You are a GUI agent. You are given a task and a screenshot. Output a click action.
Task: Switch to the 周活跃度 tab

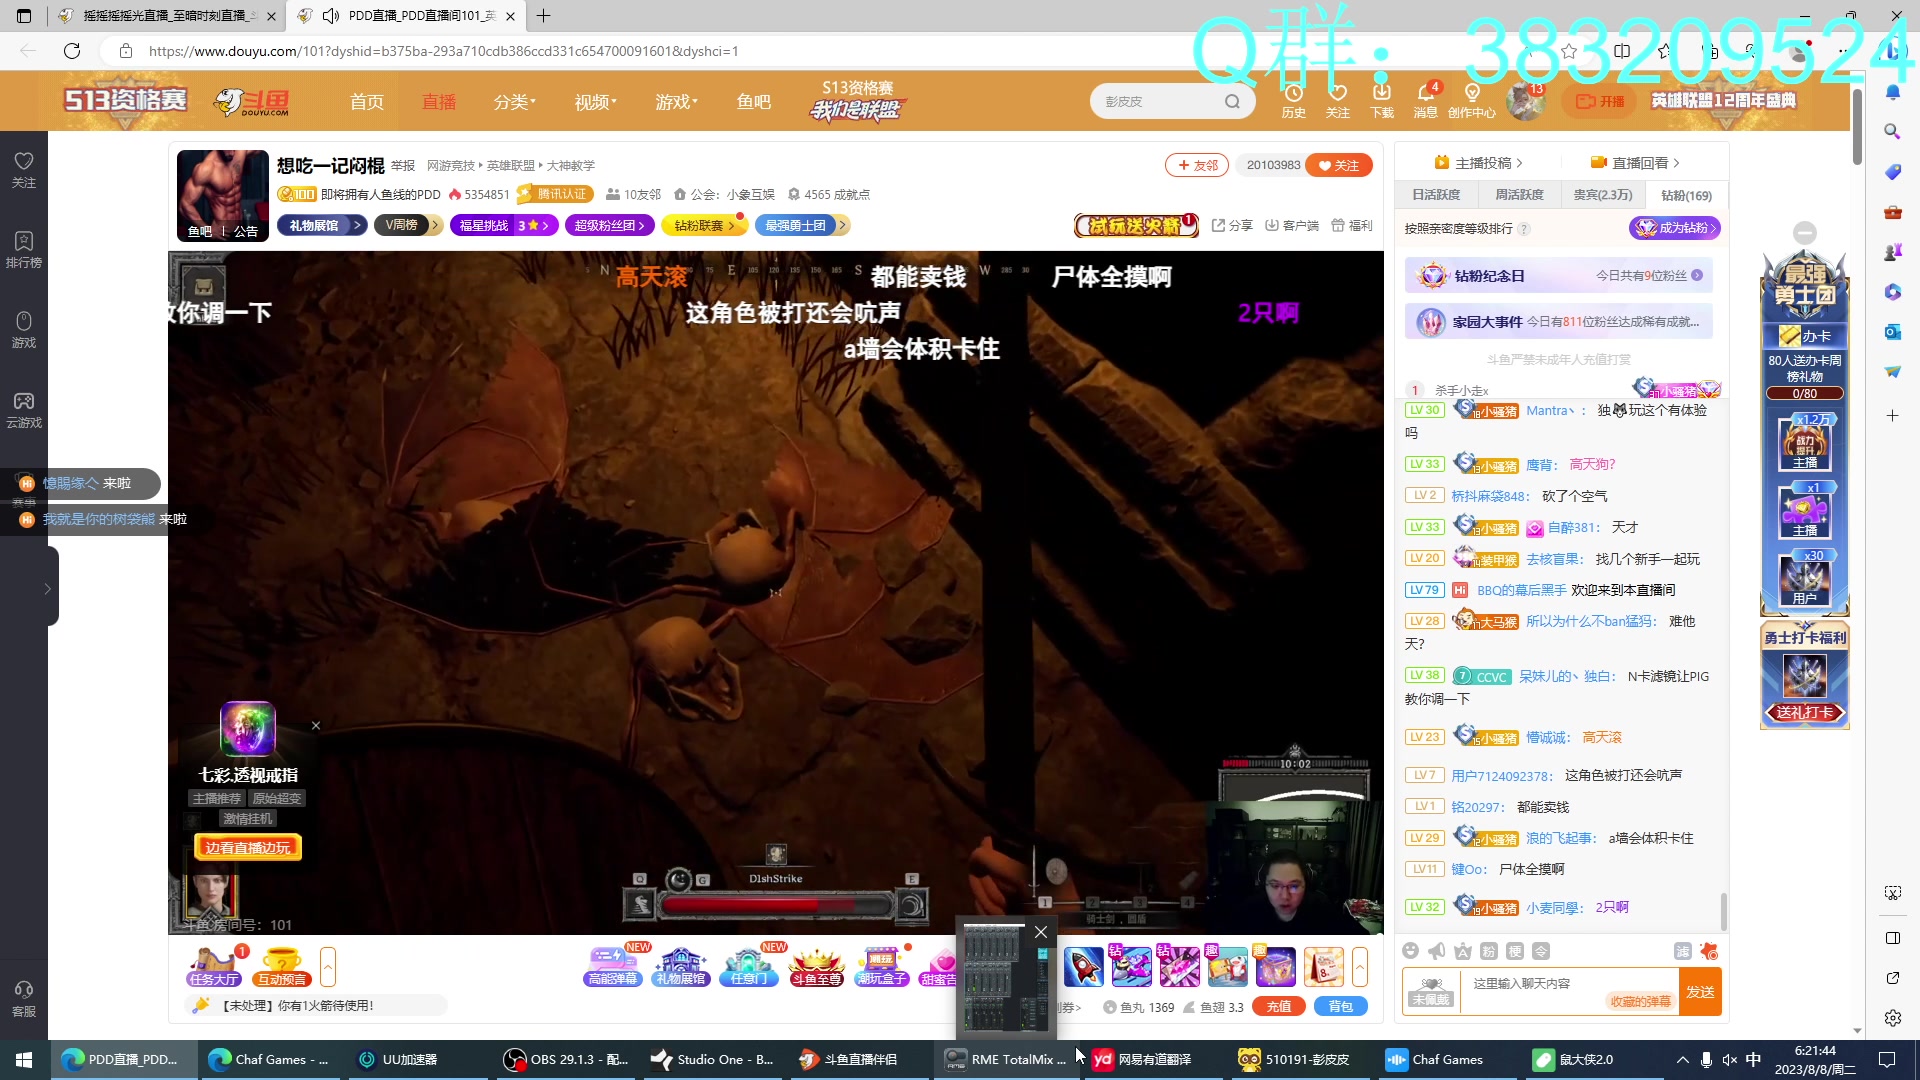point(1519,195)
